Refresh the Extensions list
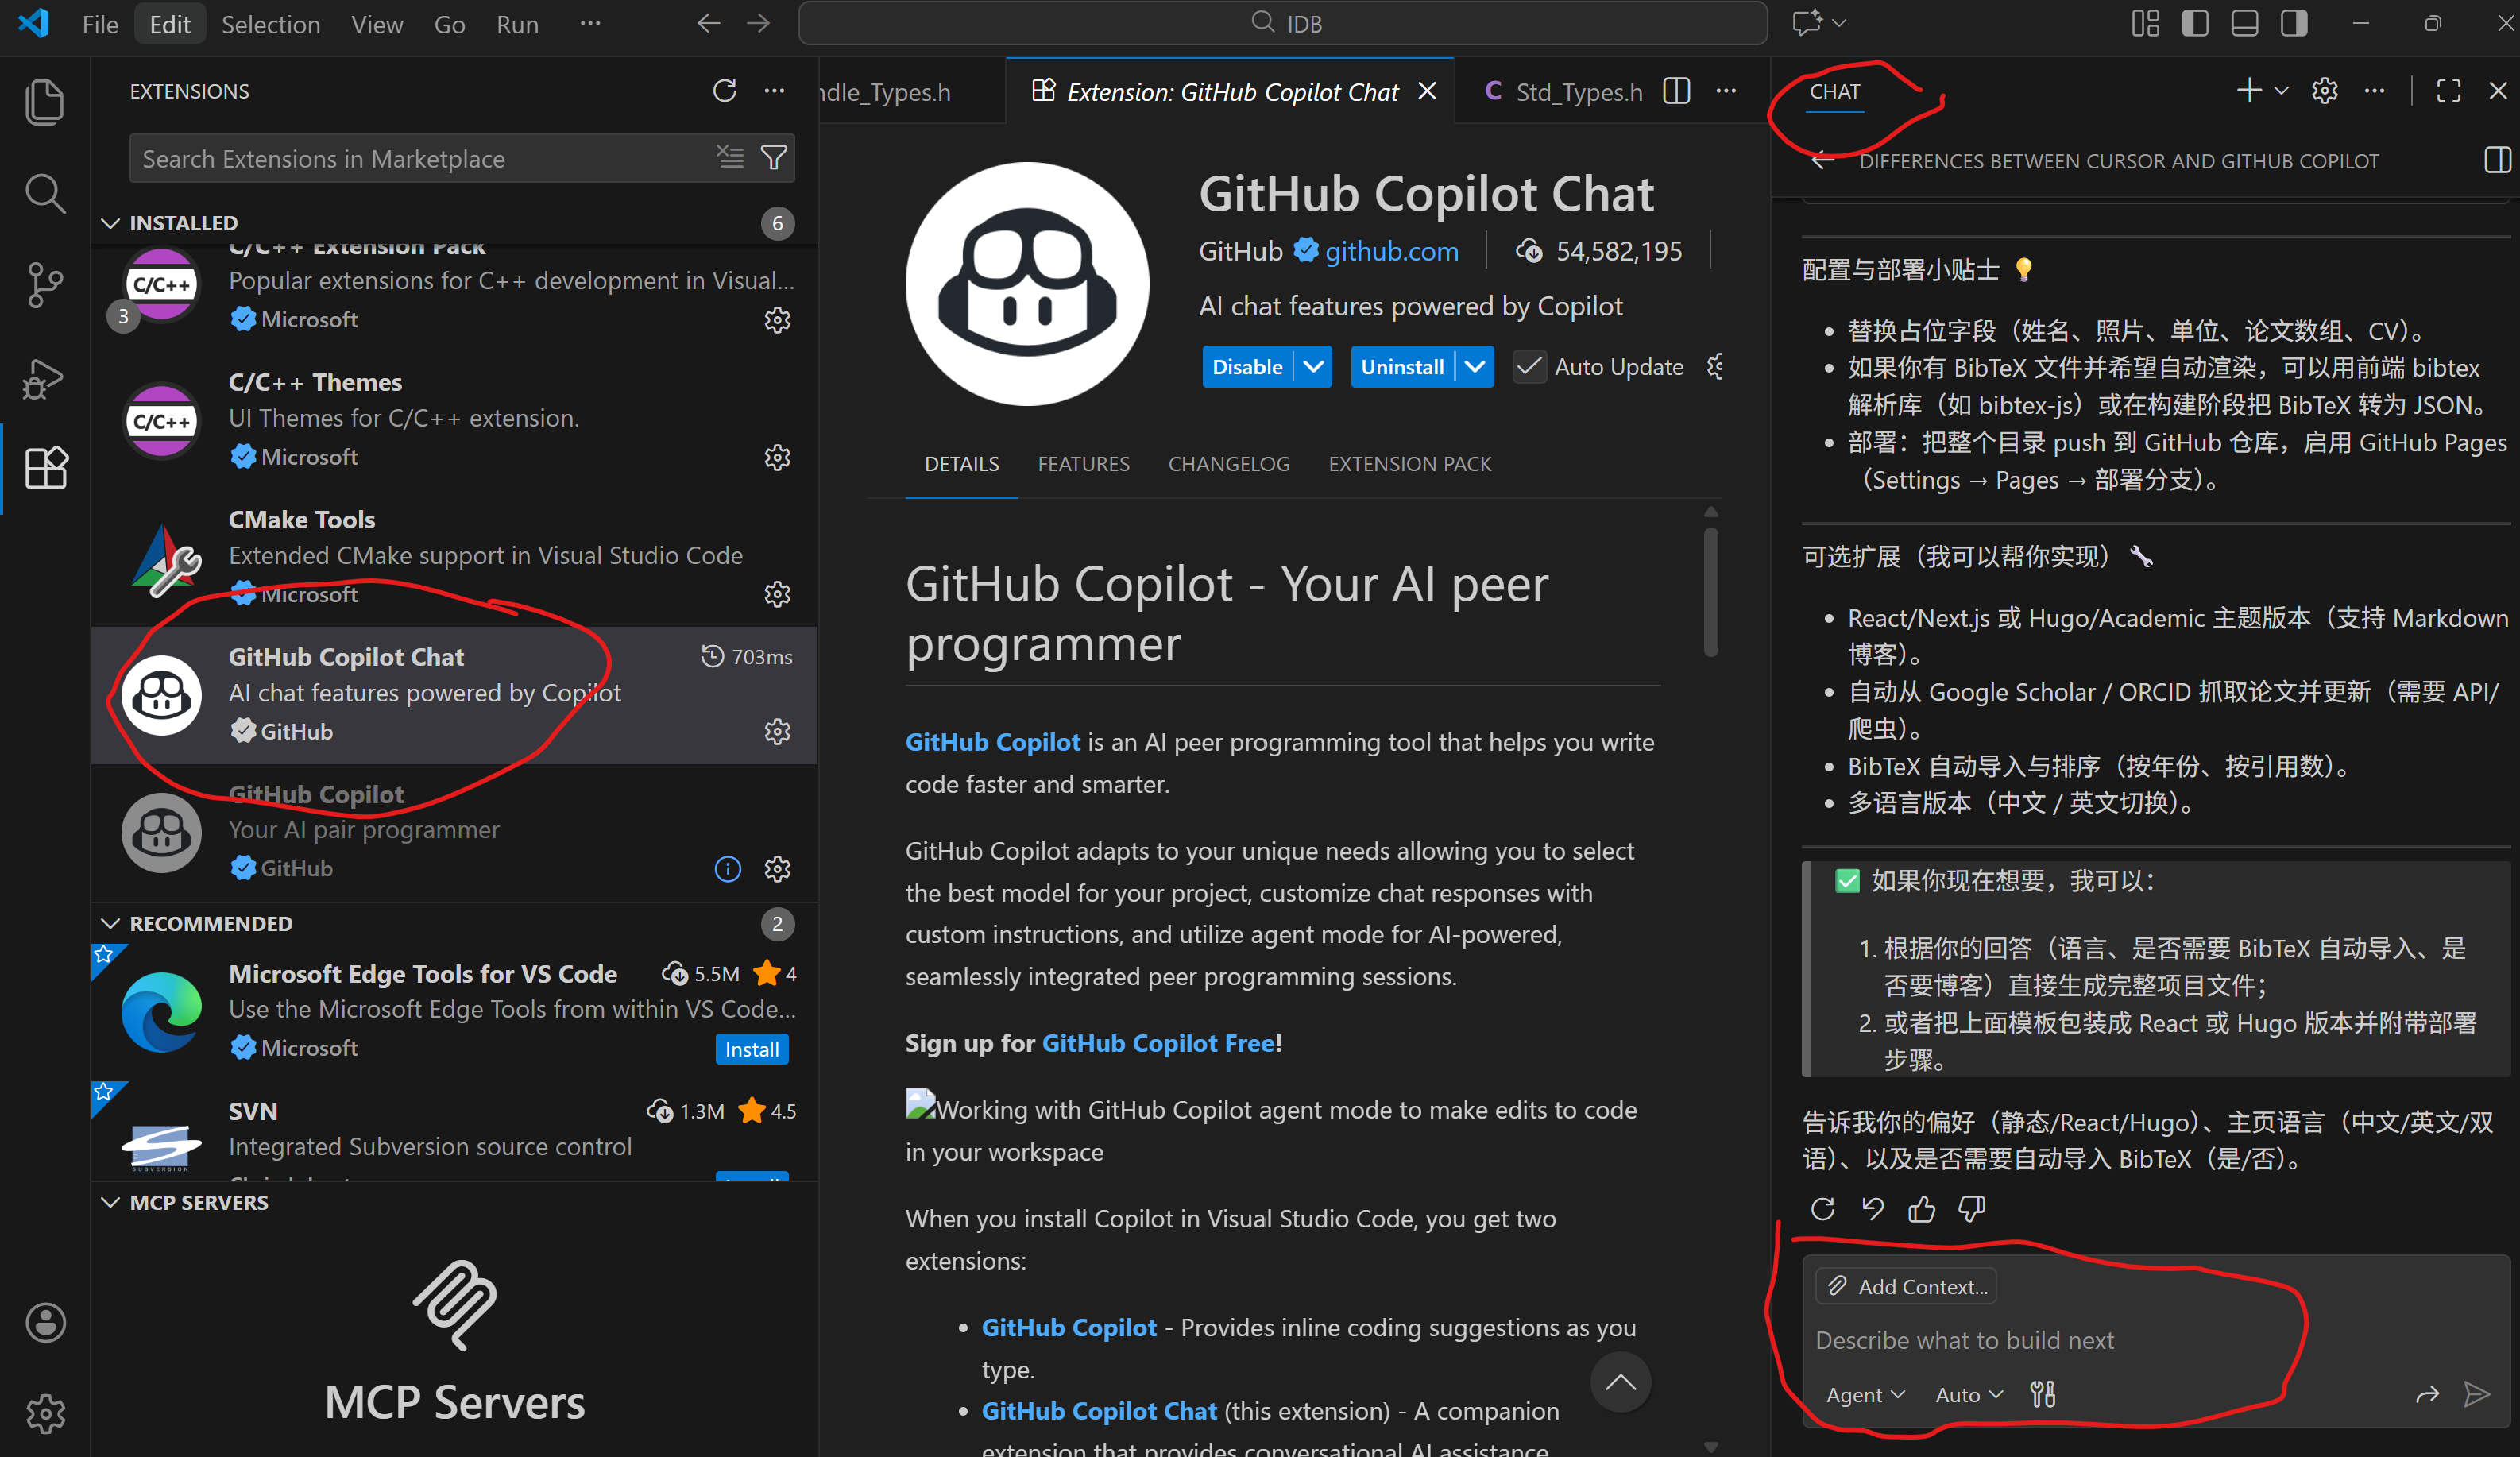The height and width of the screenshot is (1457, 2520). click(725, 91)
